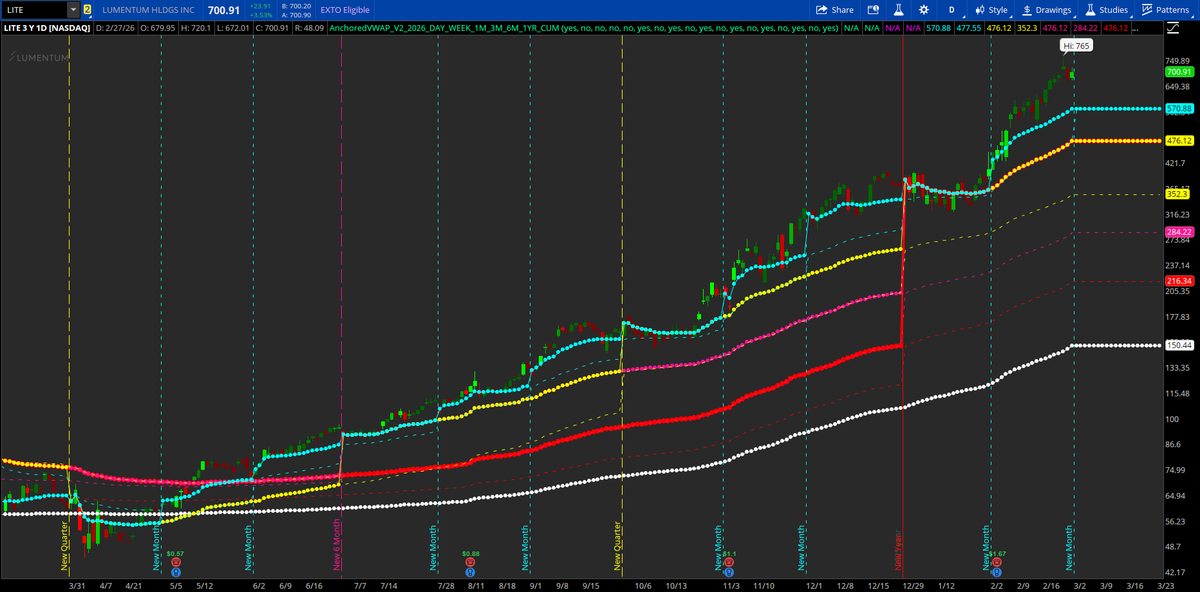The height and width of the screenshot is (592, 1200).
Task: Click New Quarter label near 3/31
Action: point(66,544)
